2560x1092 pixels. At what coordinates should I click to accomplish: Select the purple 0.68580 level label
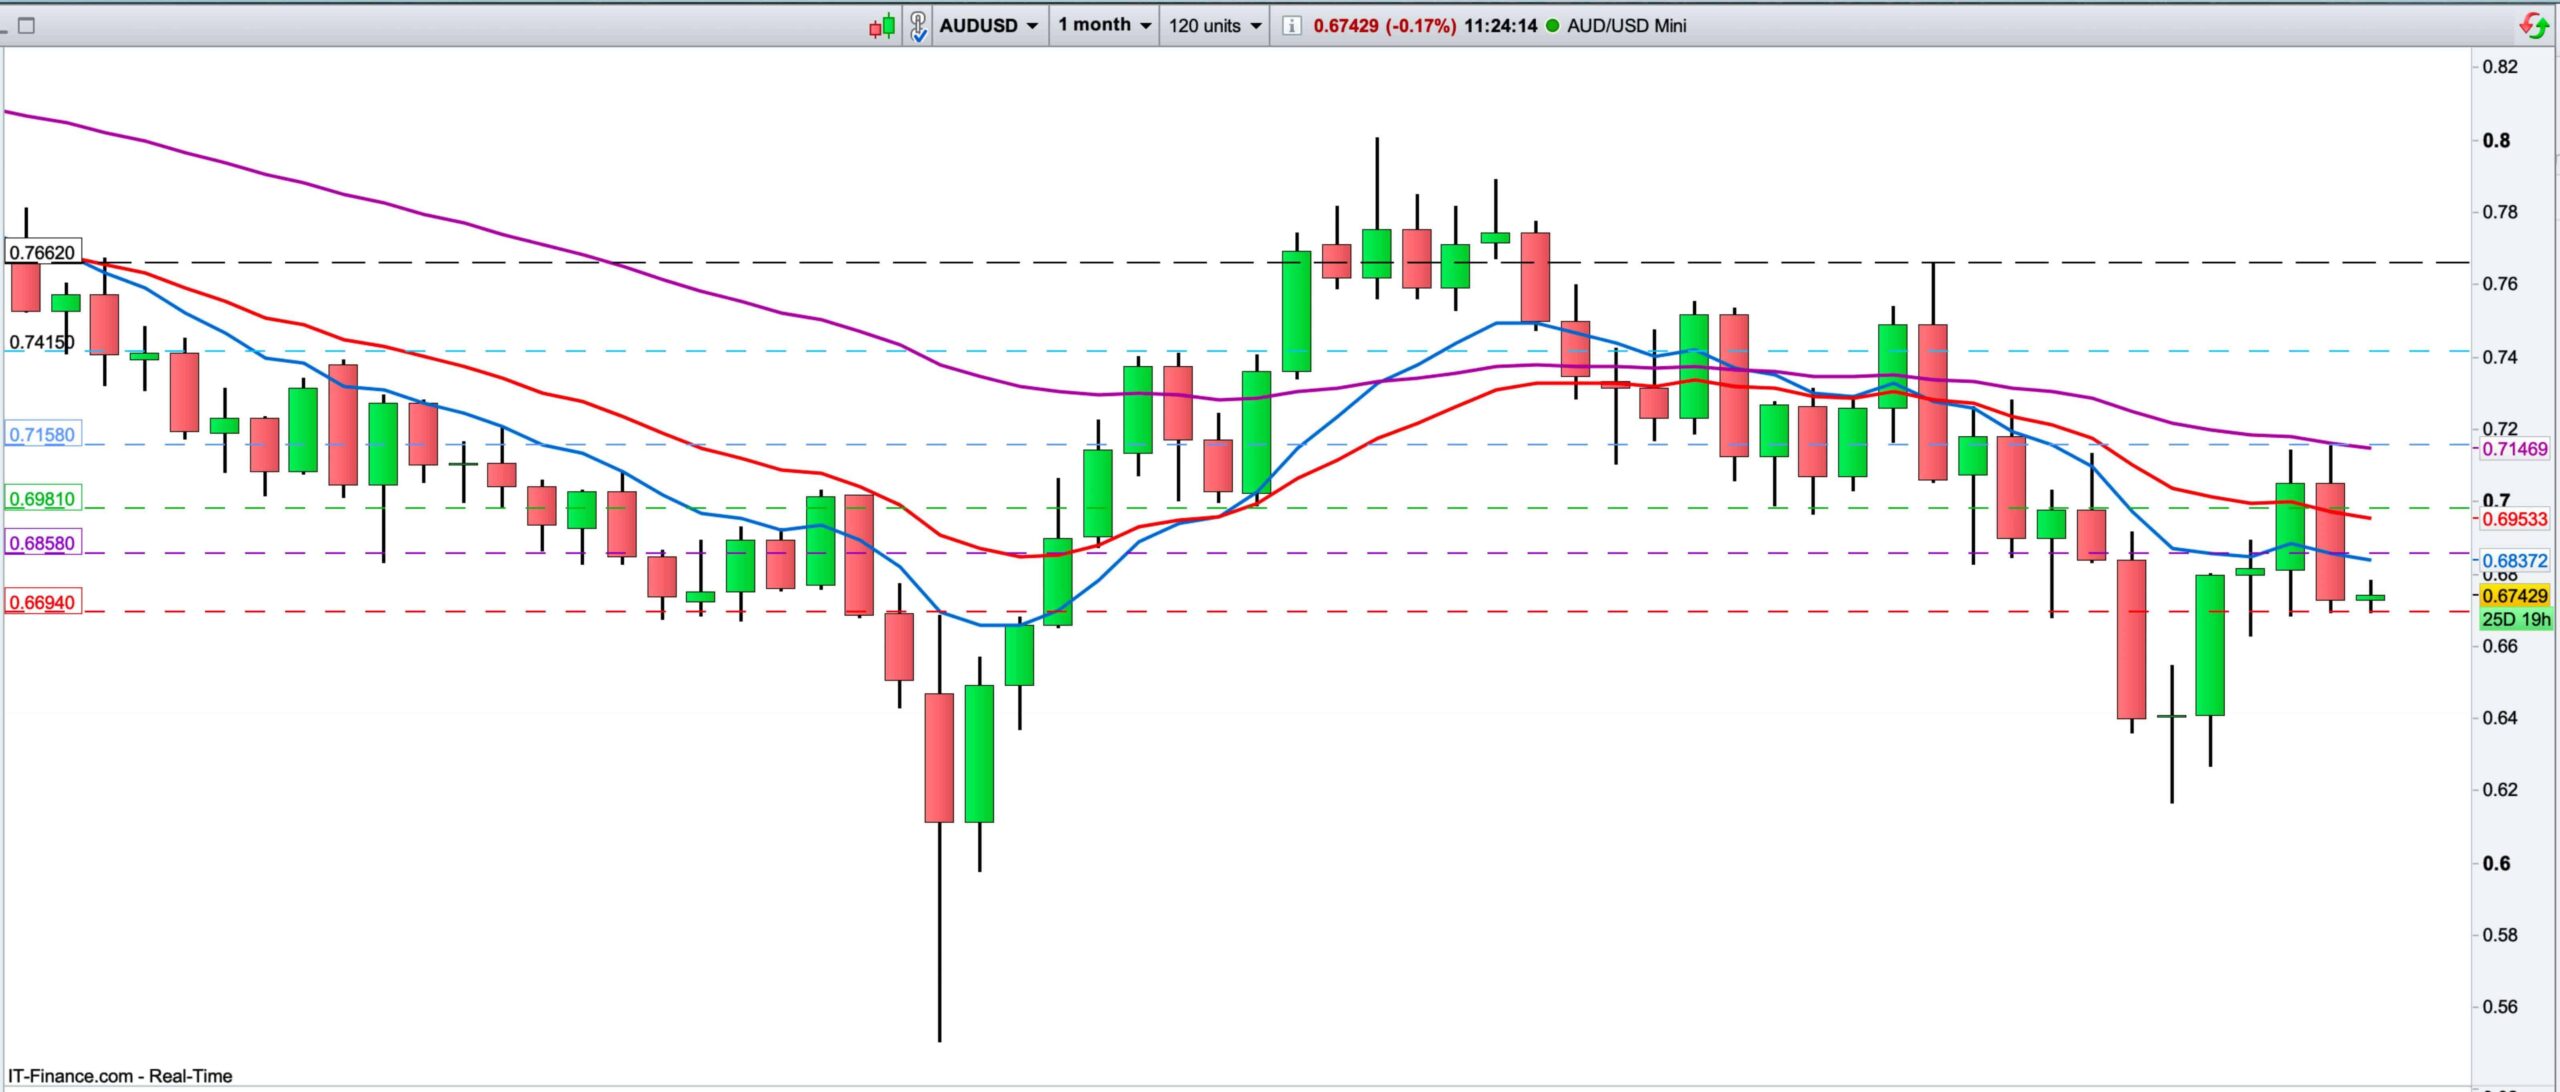42,544
